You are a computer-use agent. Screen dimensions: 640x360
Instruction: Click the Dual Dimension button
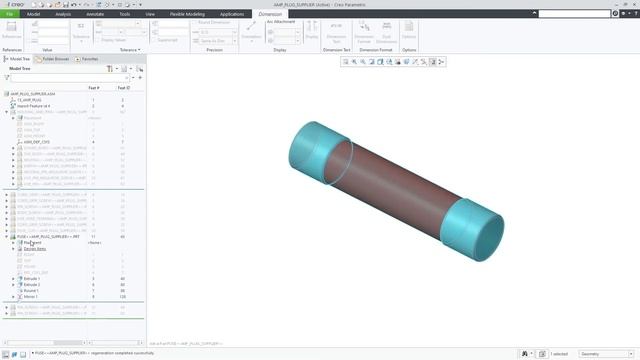coord(386,33)
